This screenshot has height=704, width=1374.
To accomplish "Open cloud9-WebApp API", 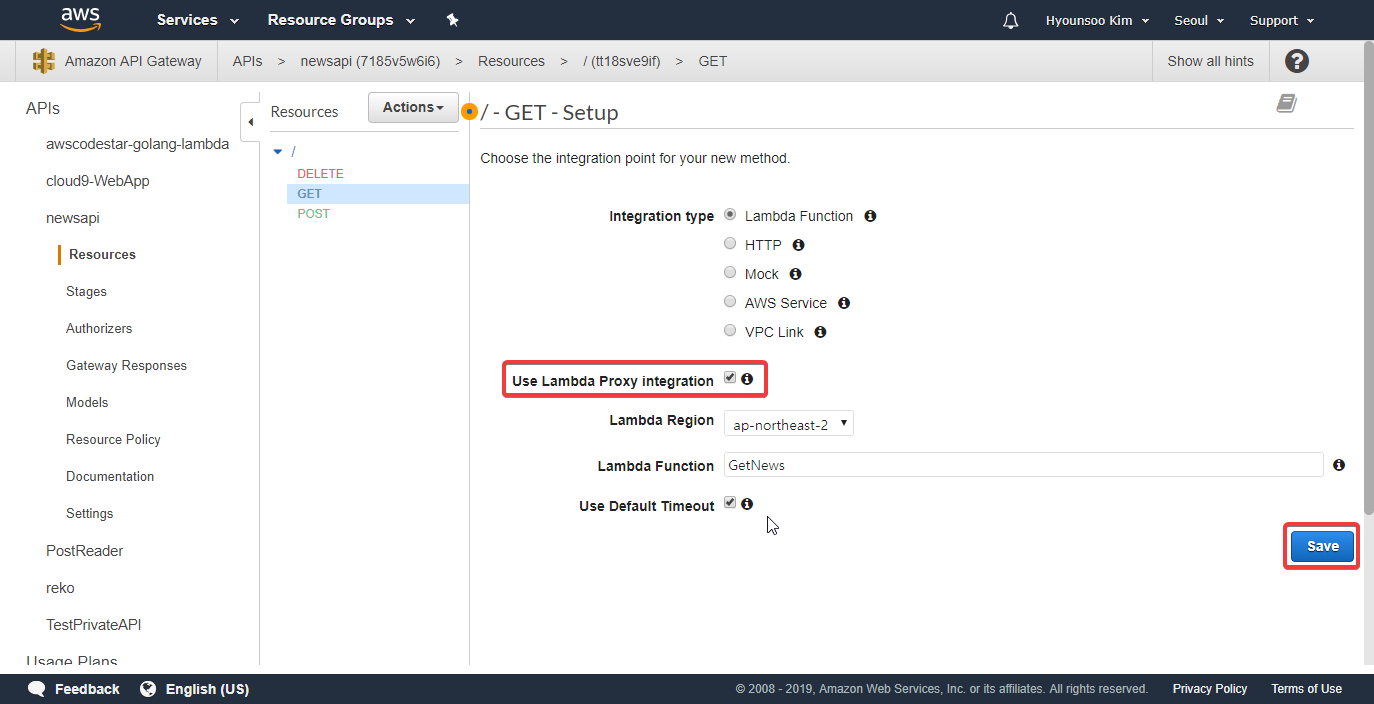I will tap(98, 181).
